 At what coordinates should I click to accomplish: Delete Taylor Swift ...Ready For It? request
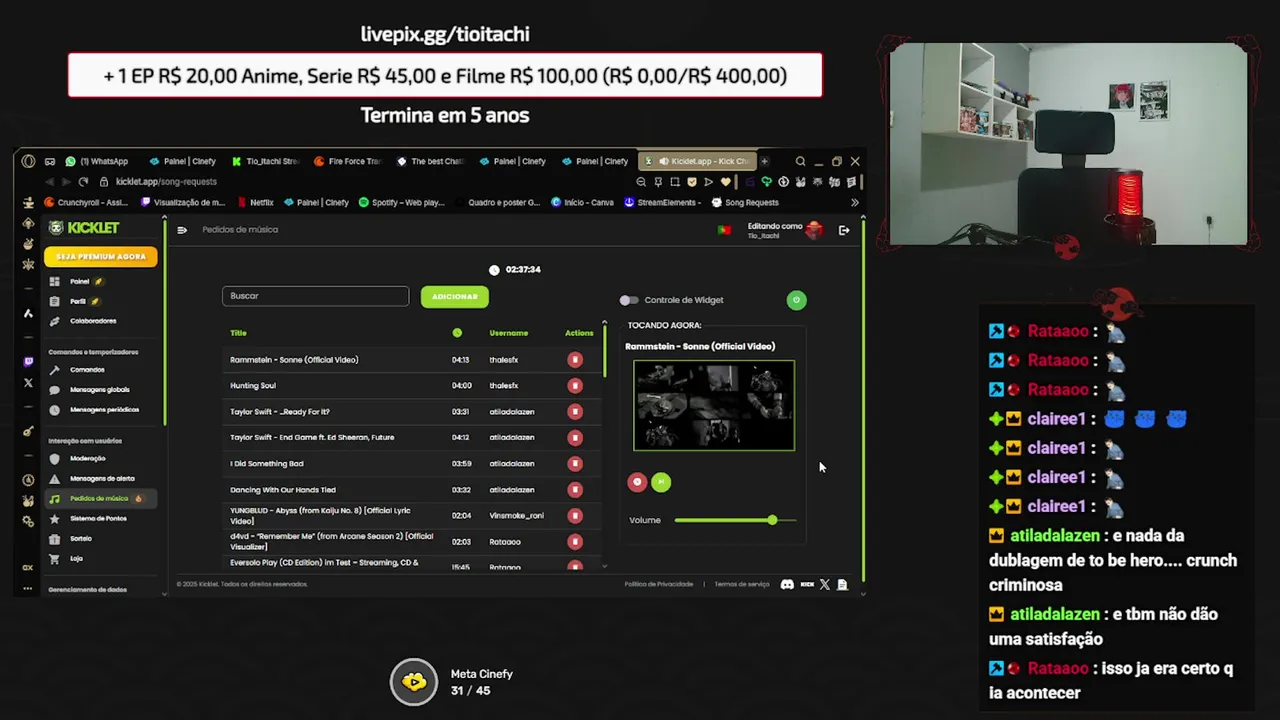click(575, 412)
